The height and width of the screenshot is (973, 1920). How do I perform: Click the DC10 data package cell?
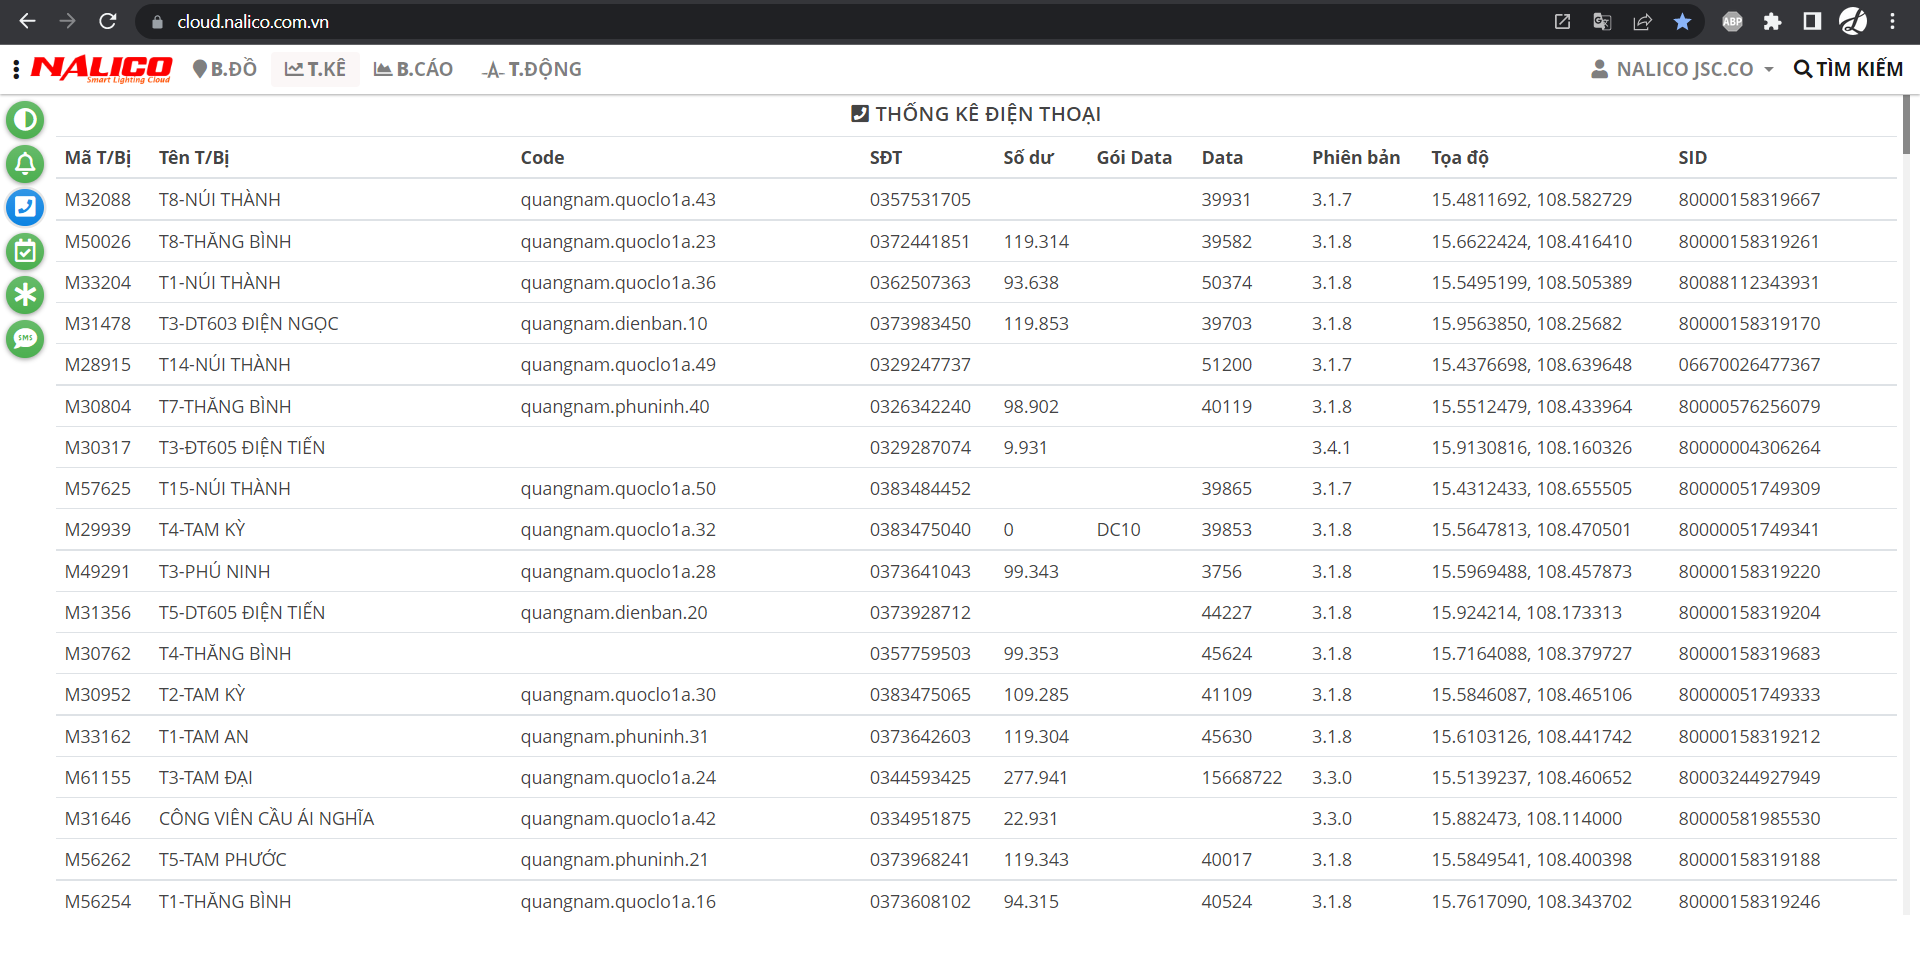pos(1118,530)
